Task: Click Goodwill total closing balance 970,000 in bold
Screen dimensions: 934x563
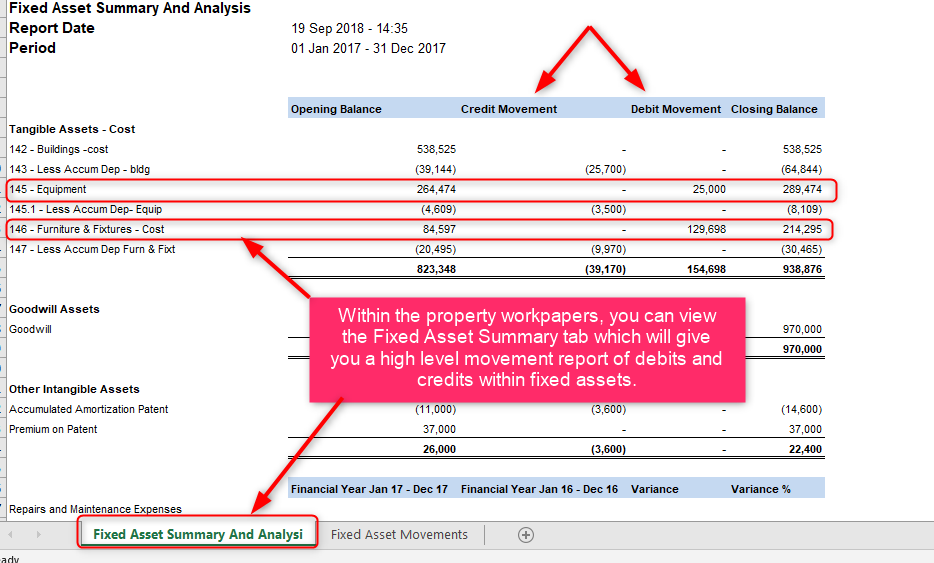Action: 802,349
